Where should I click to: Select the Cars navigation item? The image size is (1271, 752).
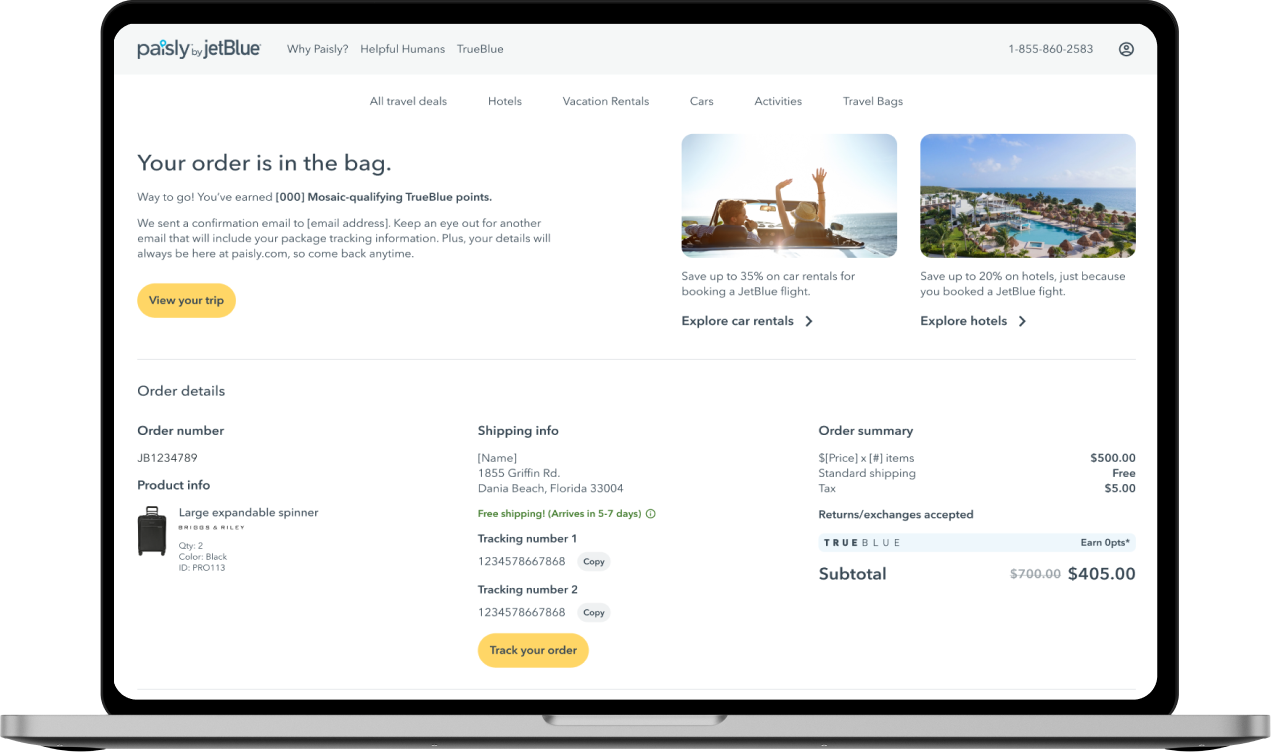click(x=702, y=101)
